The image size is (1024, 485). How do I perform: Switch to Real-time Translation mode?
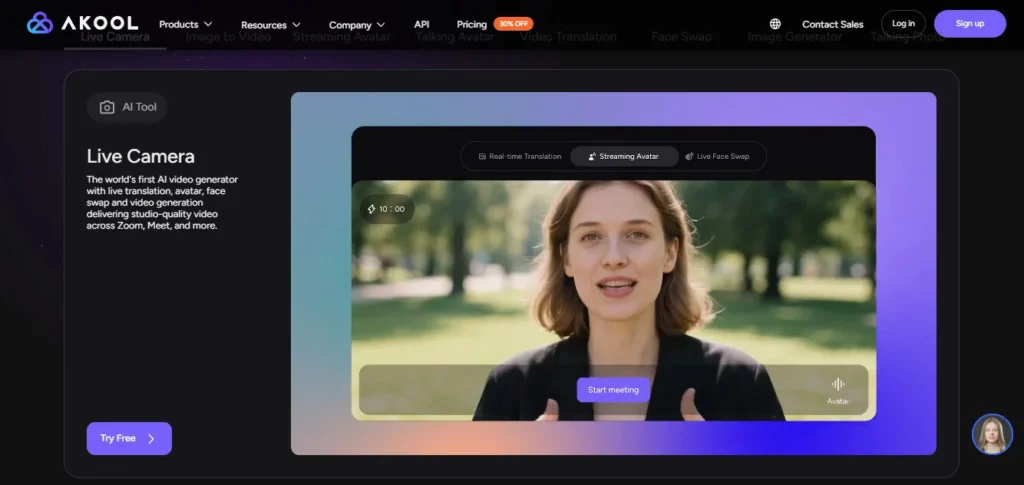pos(519,157)
